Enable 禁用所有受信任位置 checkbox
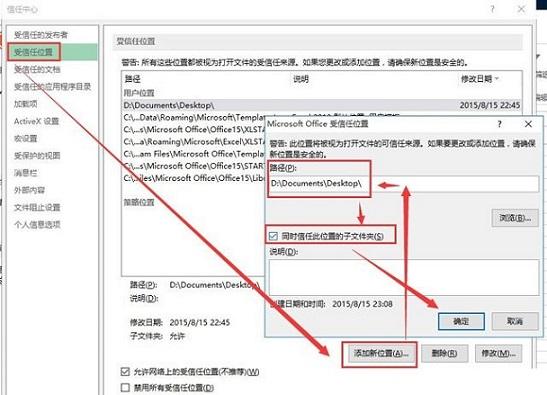 [x=125, y=387]
